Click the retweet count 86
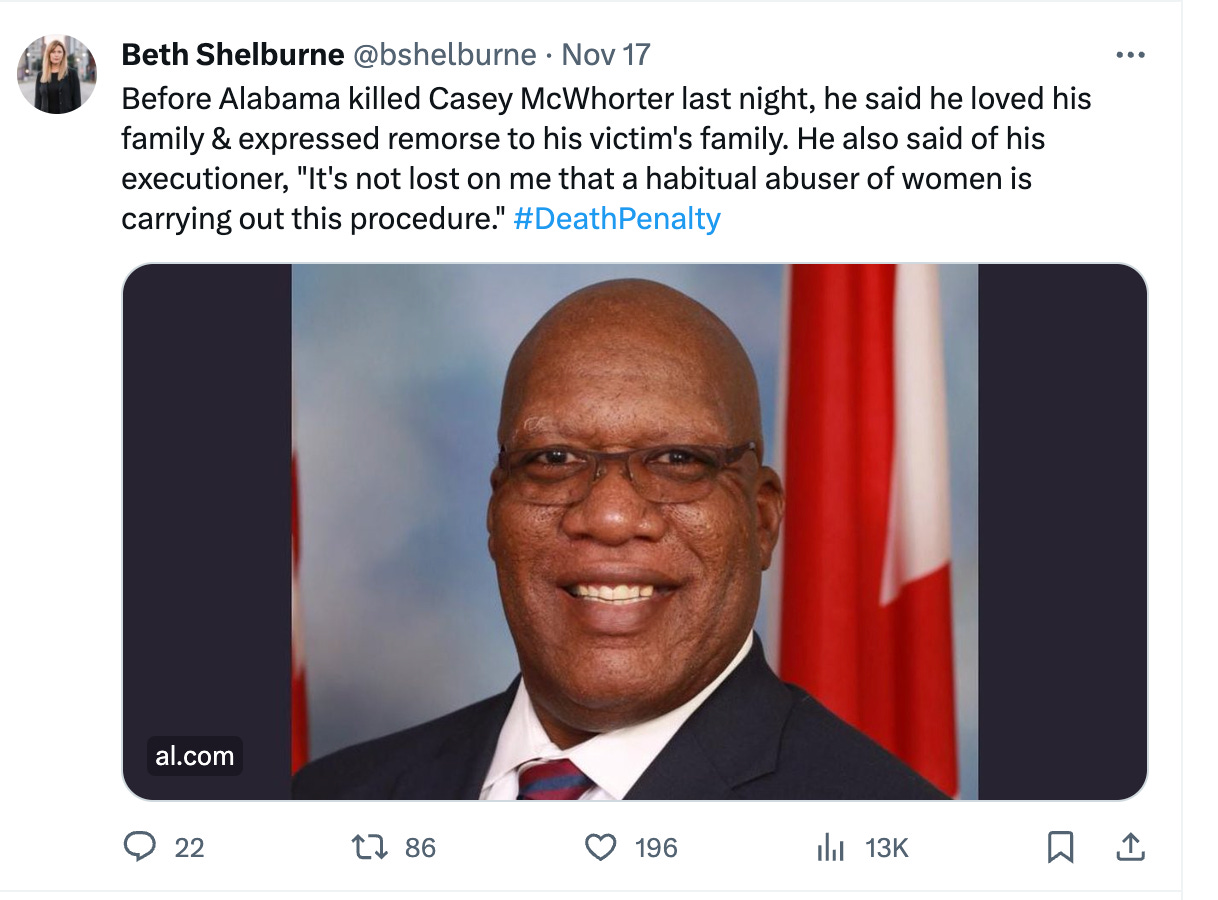1218x900 pixels. coord(414,847)
